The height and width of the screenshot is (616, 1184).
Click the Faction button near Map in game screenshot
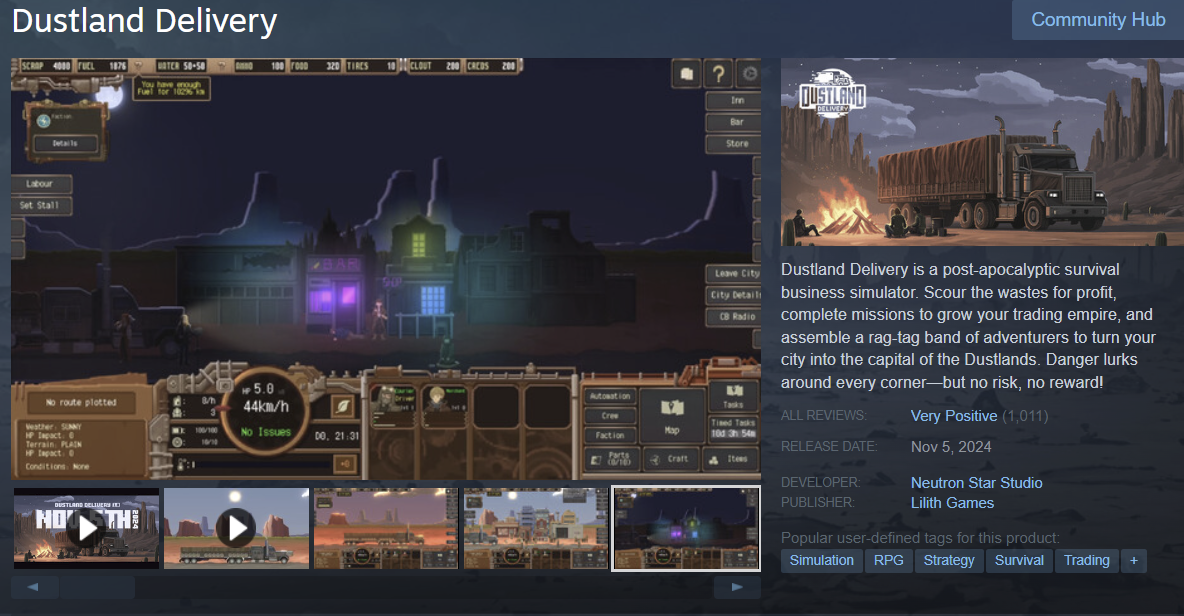point(610,436)
